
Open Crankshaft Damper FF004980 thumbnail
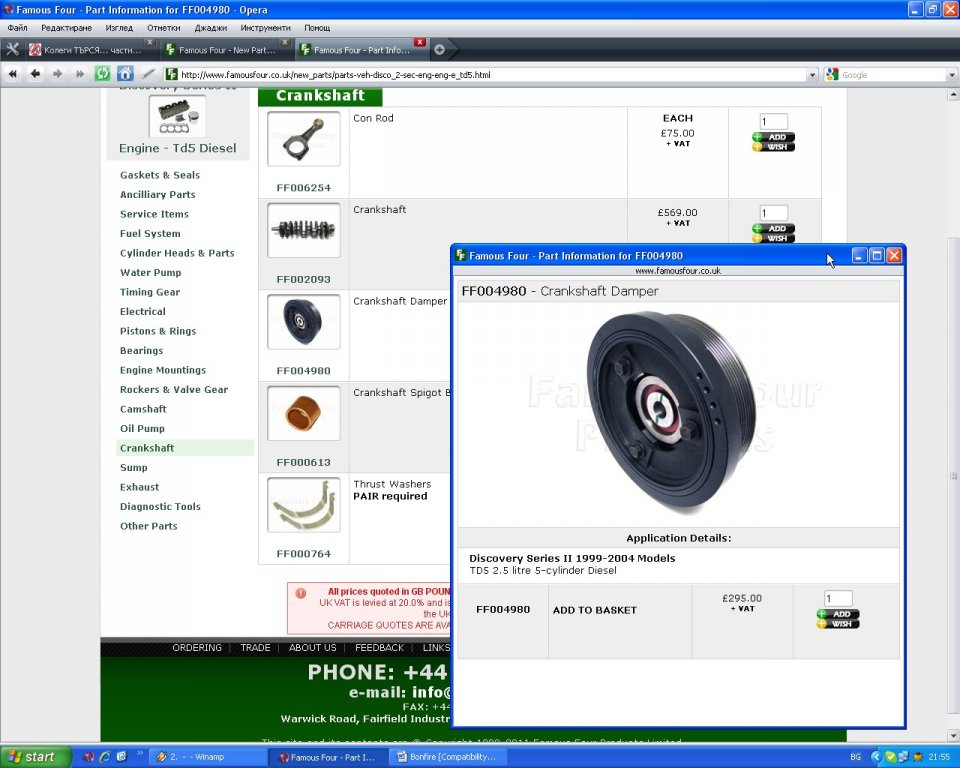tap(304, 322)
